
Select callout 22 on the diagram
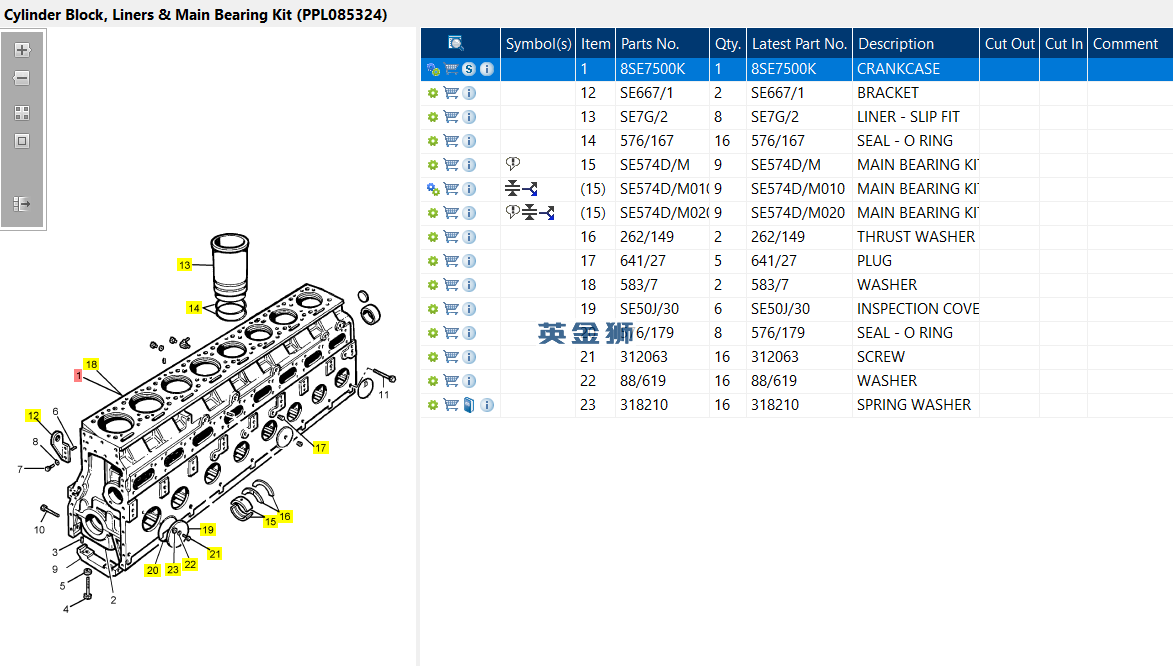tap(190, 564)
